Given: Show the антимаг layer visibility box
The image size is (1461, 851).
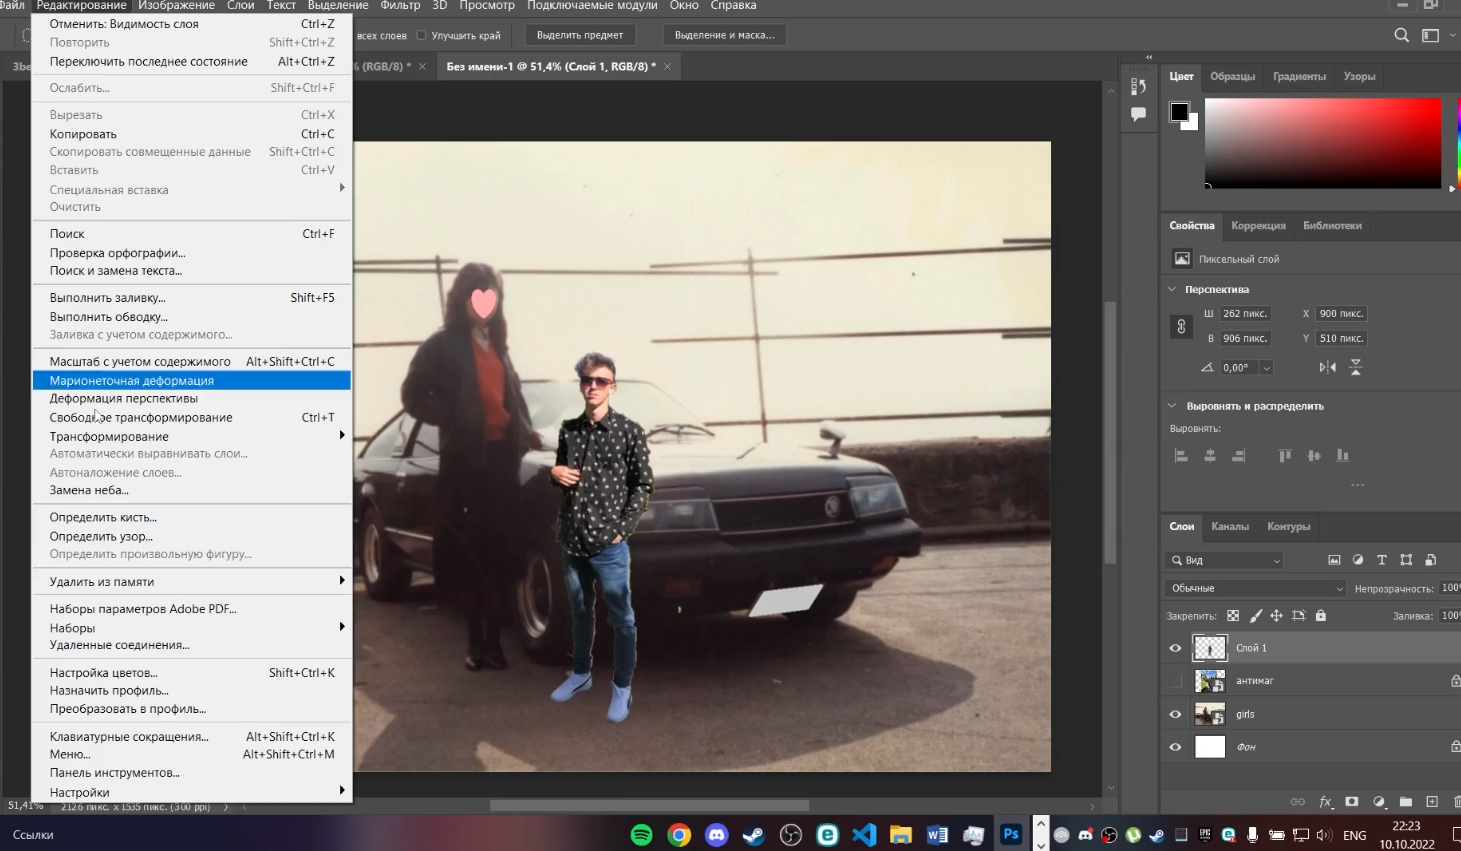Looking at the screenshot, I should [1175, 681].
